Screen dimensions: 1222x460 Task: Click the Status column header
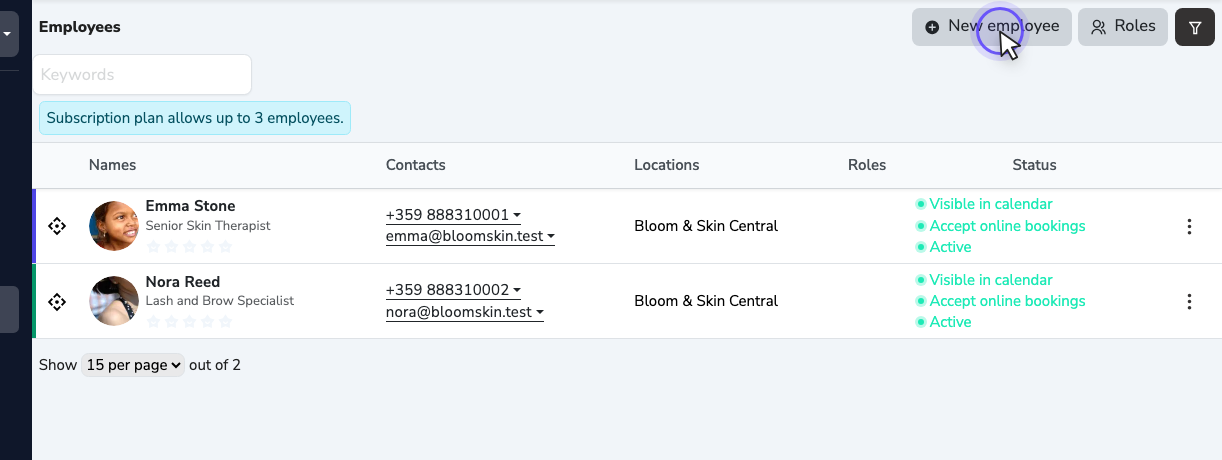1034,165
